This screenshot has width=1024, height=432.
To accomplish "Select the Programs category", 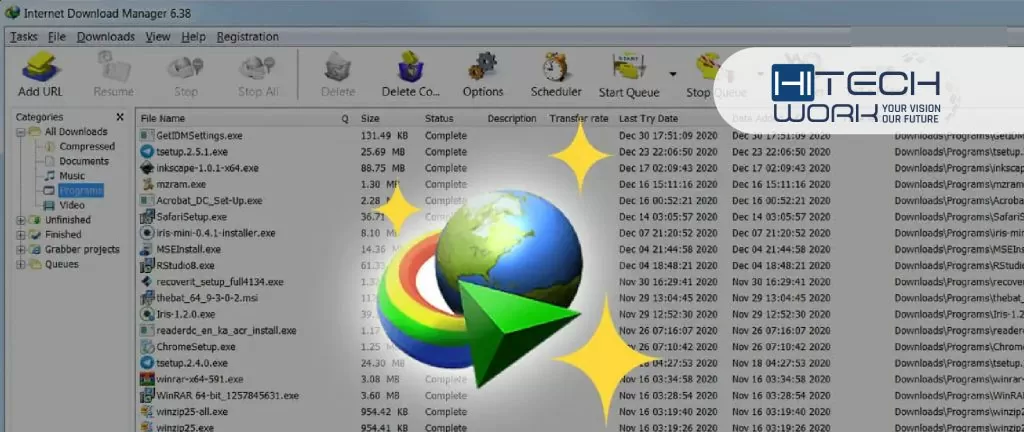I will click(80, 191).
